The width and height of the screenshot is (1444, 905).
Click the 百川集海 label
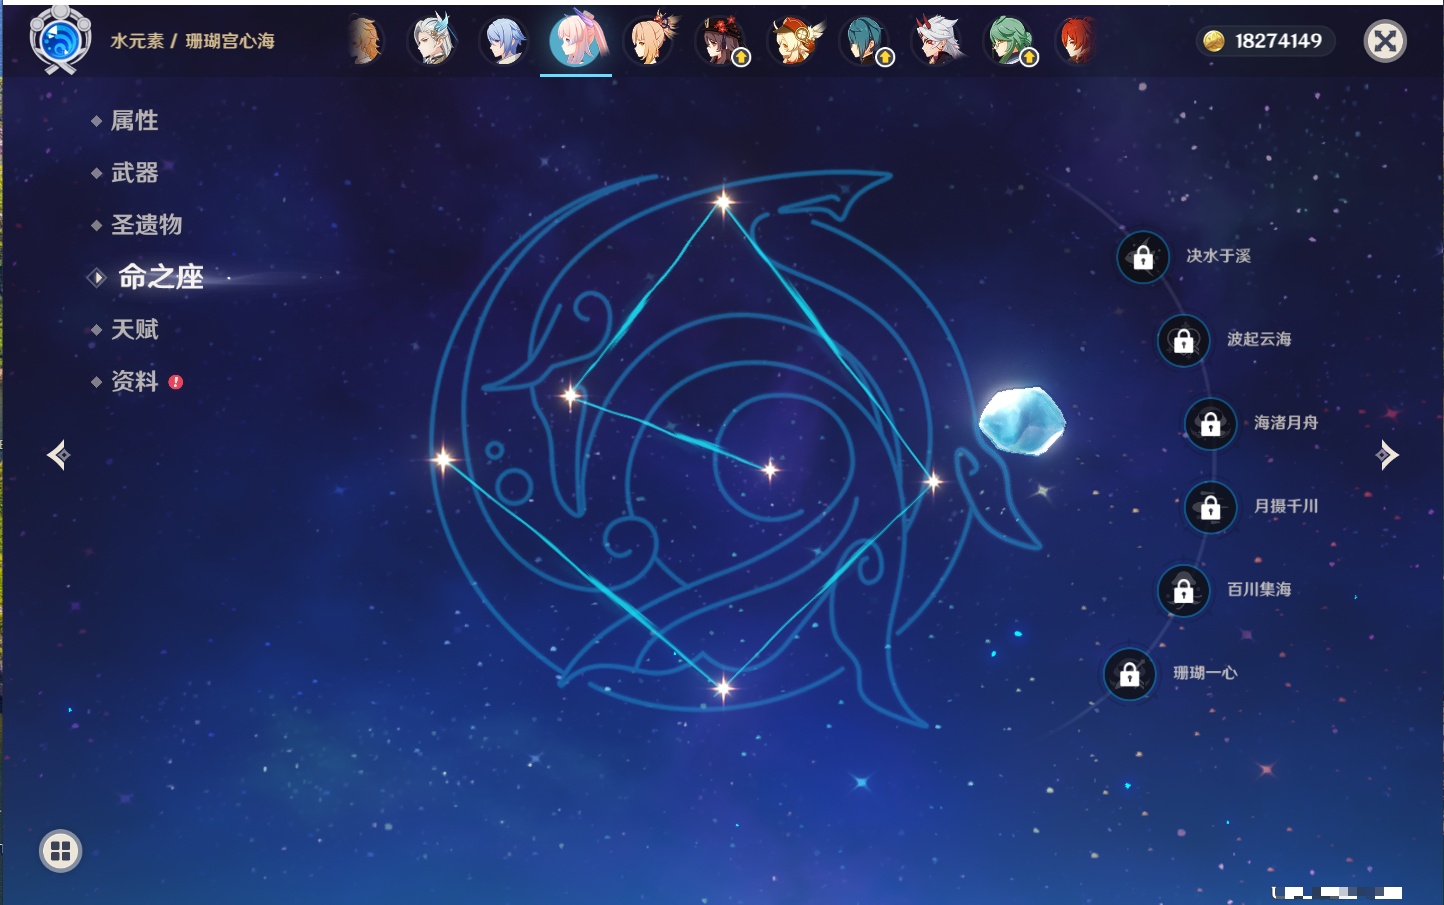tap(1259, 589)
